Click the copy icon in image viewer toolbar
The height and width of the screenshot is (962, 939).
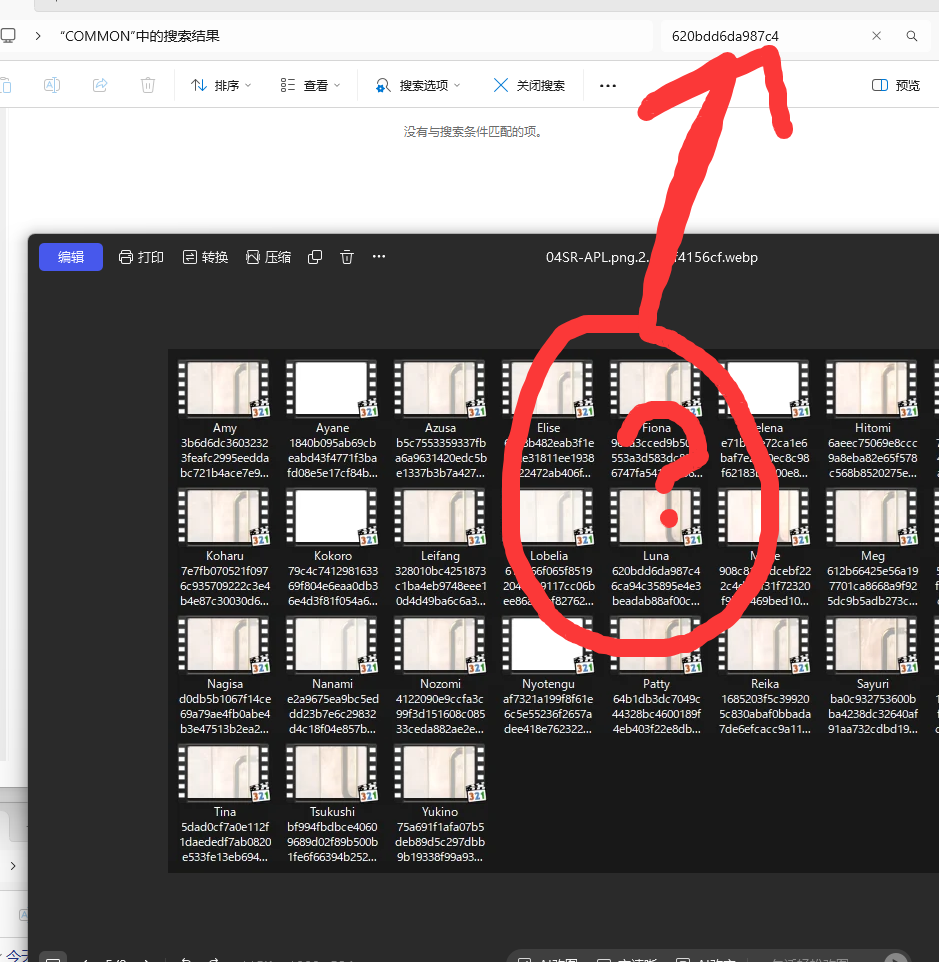pos(315,257)
